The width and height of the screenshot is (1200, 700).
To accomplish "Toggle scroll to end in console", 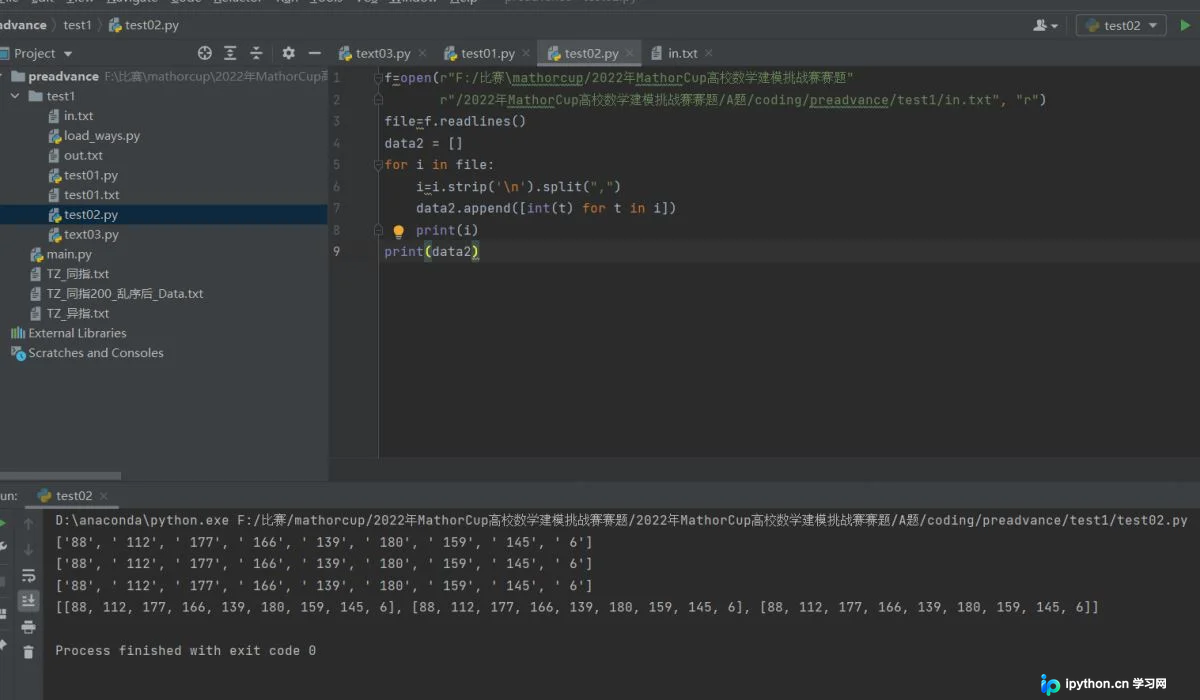I will pos(29,600).
